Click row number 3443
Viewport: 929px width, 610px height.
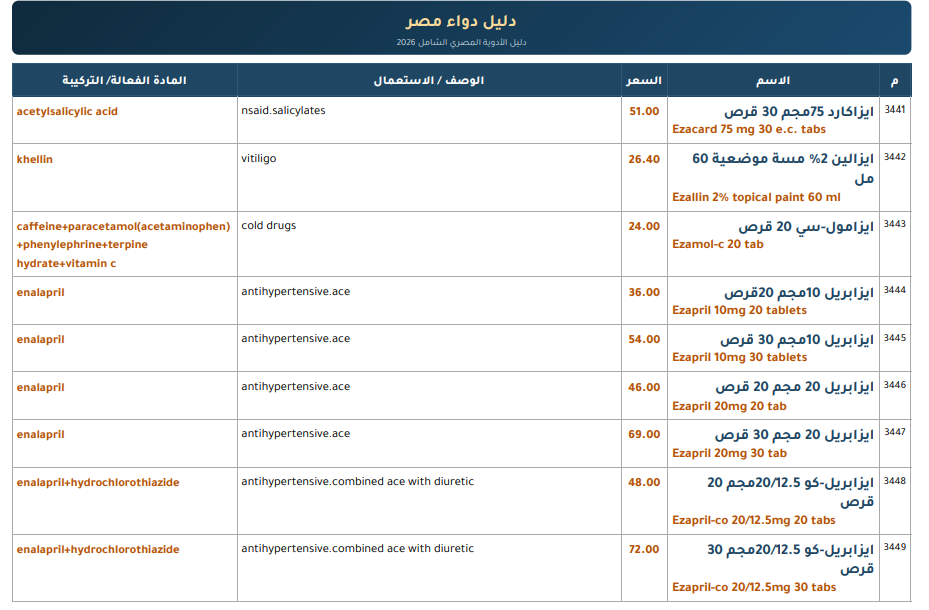(895, 224)
